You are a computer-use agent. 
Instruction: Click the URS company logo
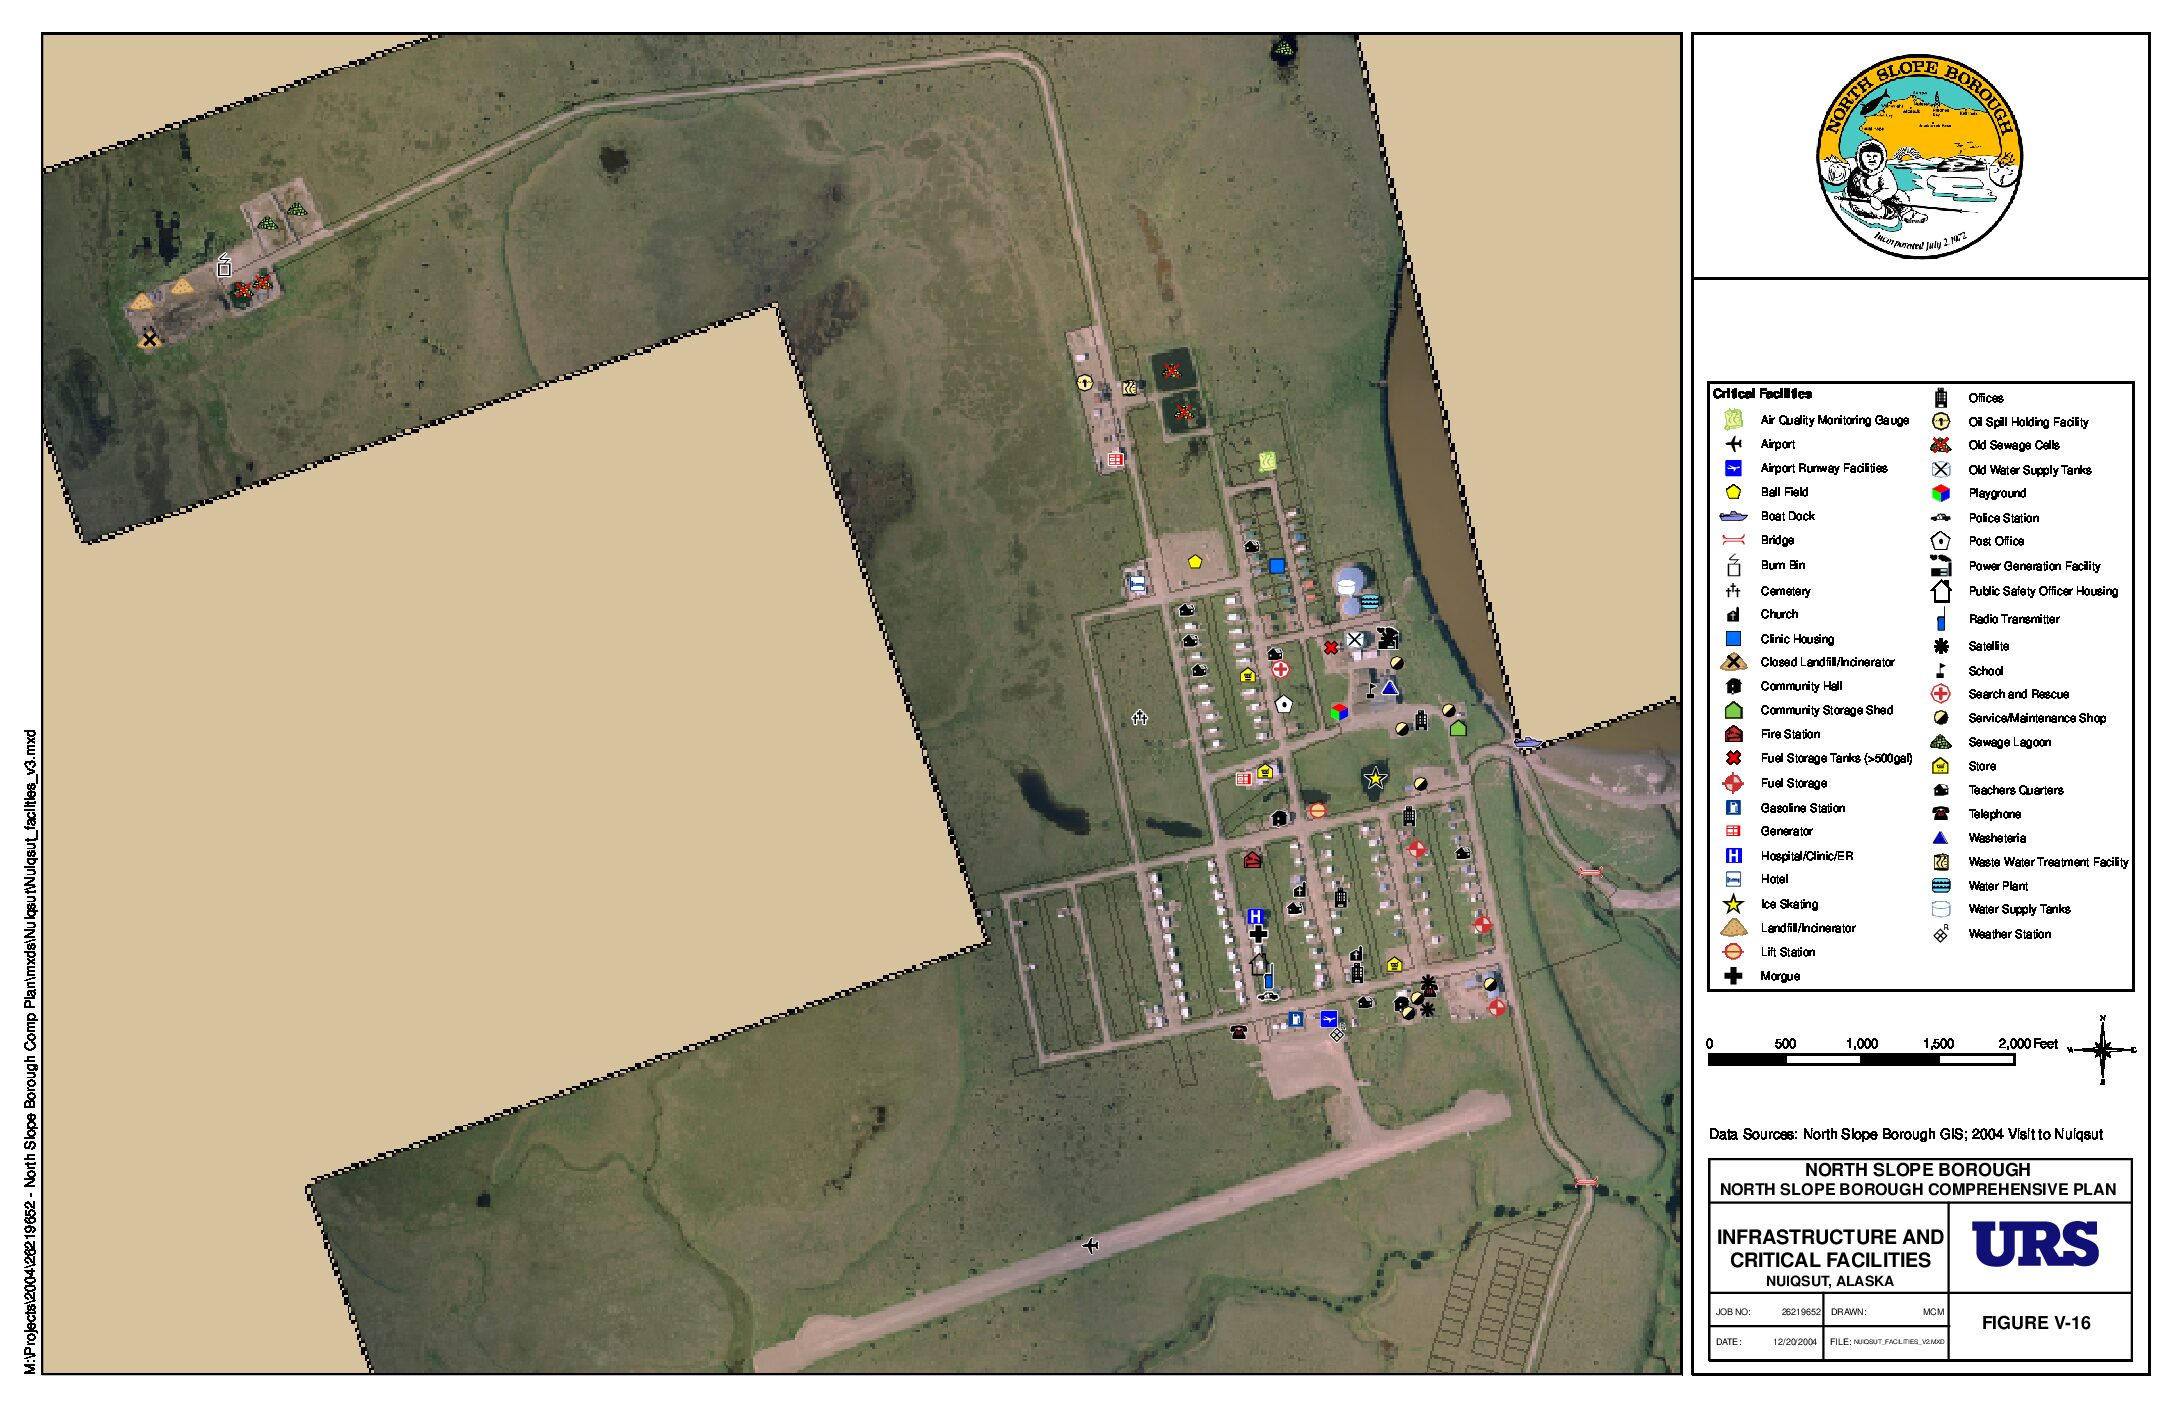tap(2035, 1245)
